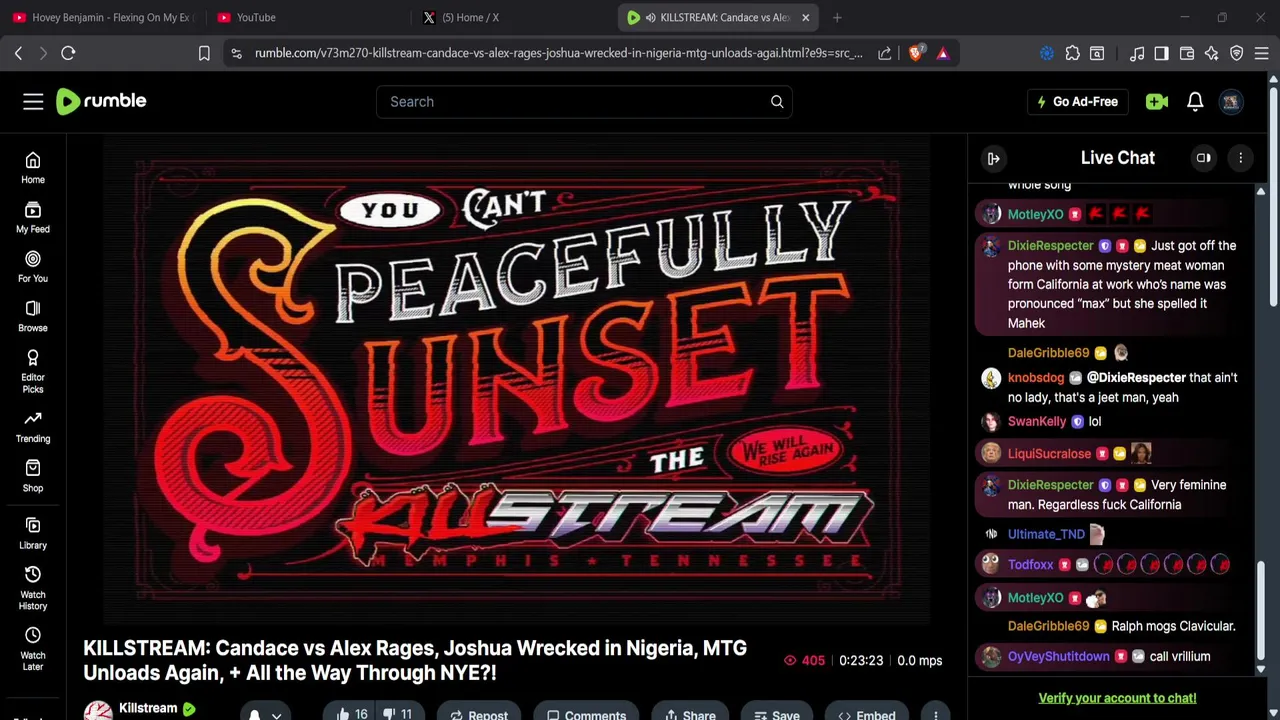Viewport: 1280px width, 720px height.
Task: Open Brave playlist music note icon
Action: 1137,53
